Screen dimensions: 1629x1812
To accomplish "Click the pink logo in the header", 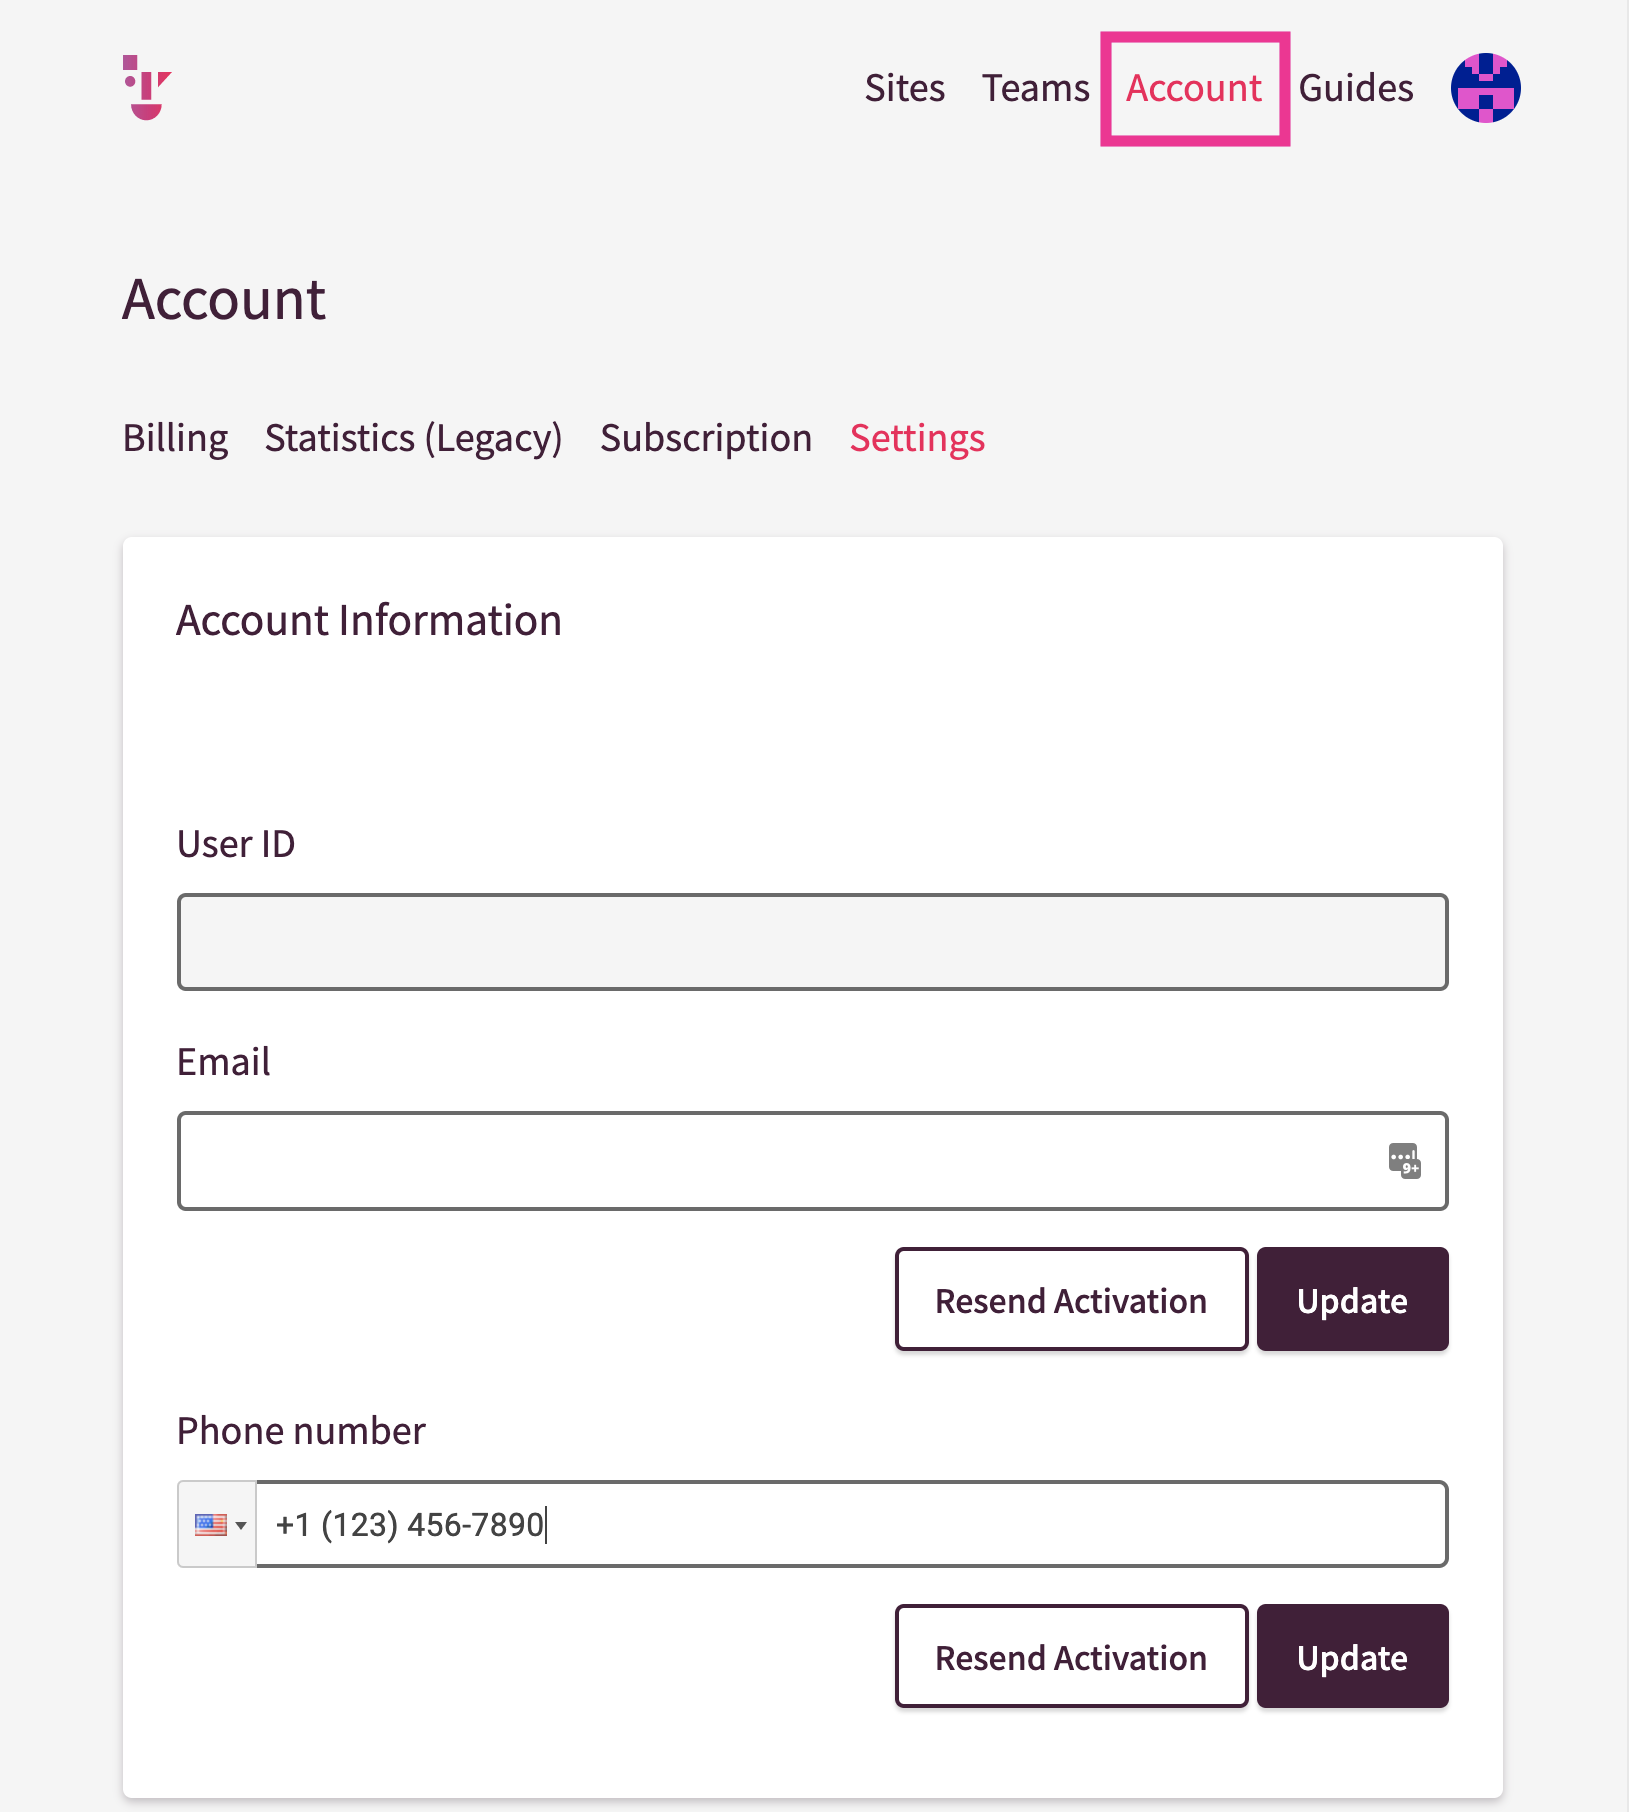I will 147,88.
